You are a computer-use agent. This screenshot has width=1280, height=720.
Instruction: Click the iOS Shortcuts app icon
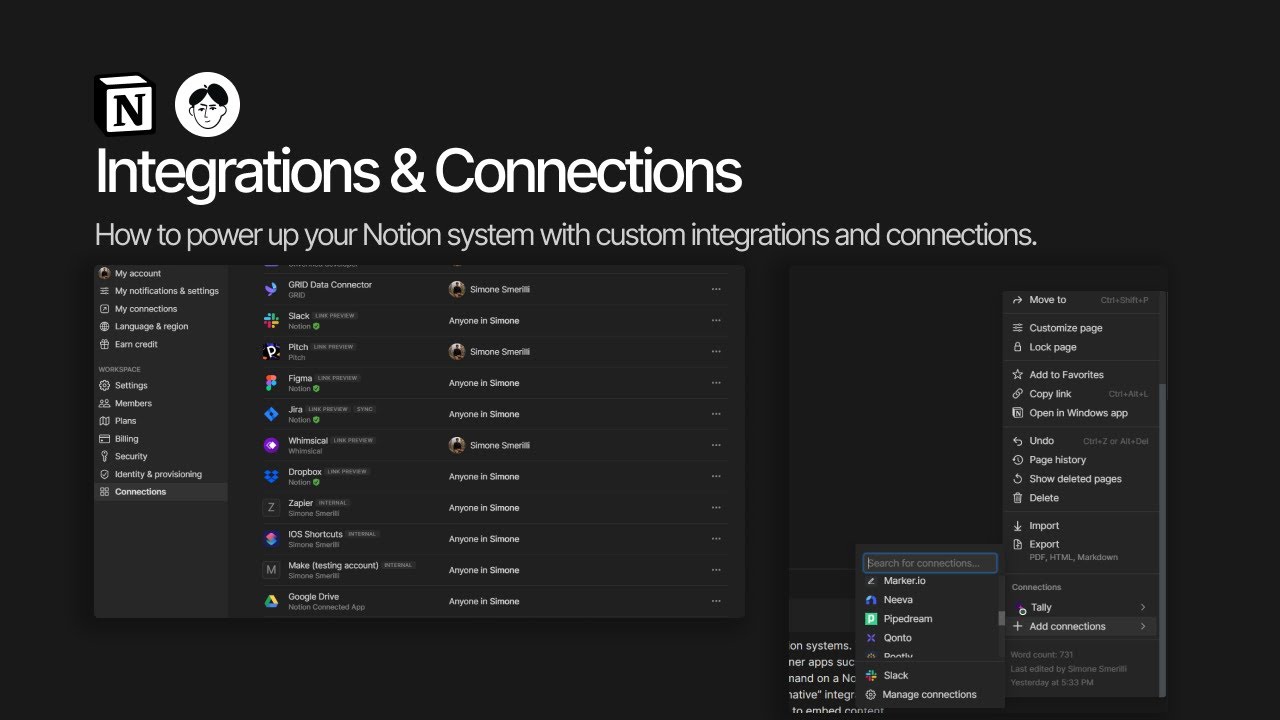click(x=271, y=539)
